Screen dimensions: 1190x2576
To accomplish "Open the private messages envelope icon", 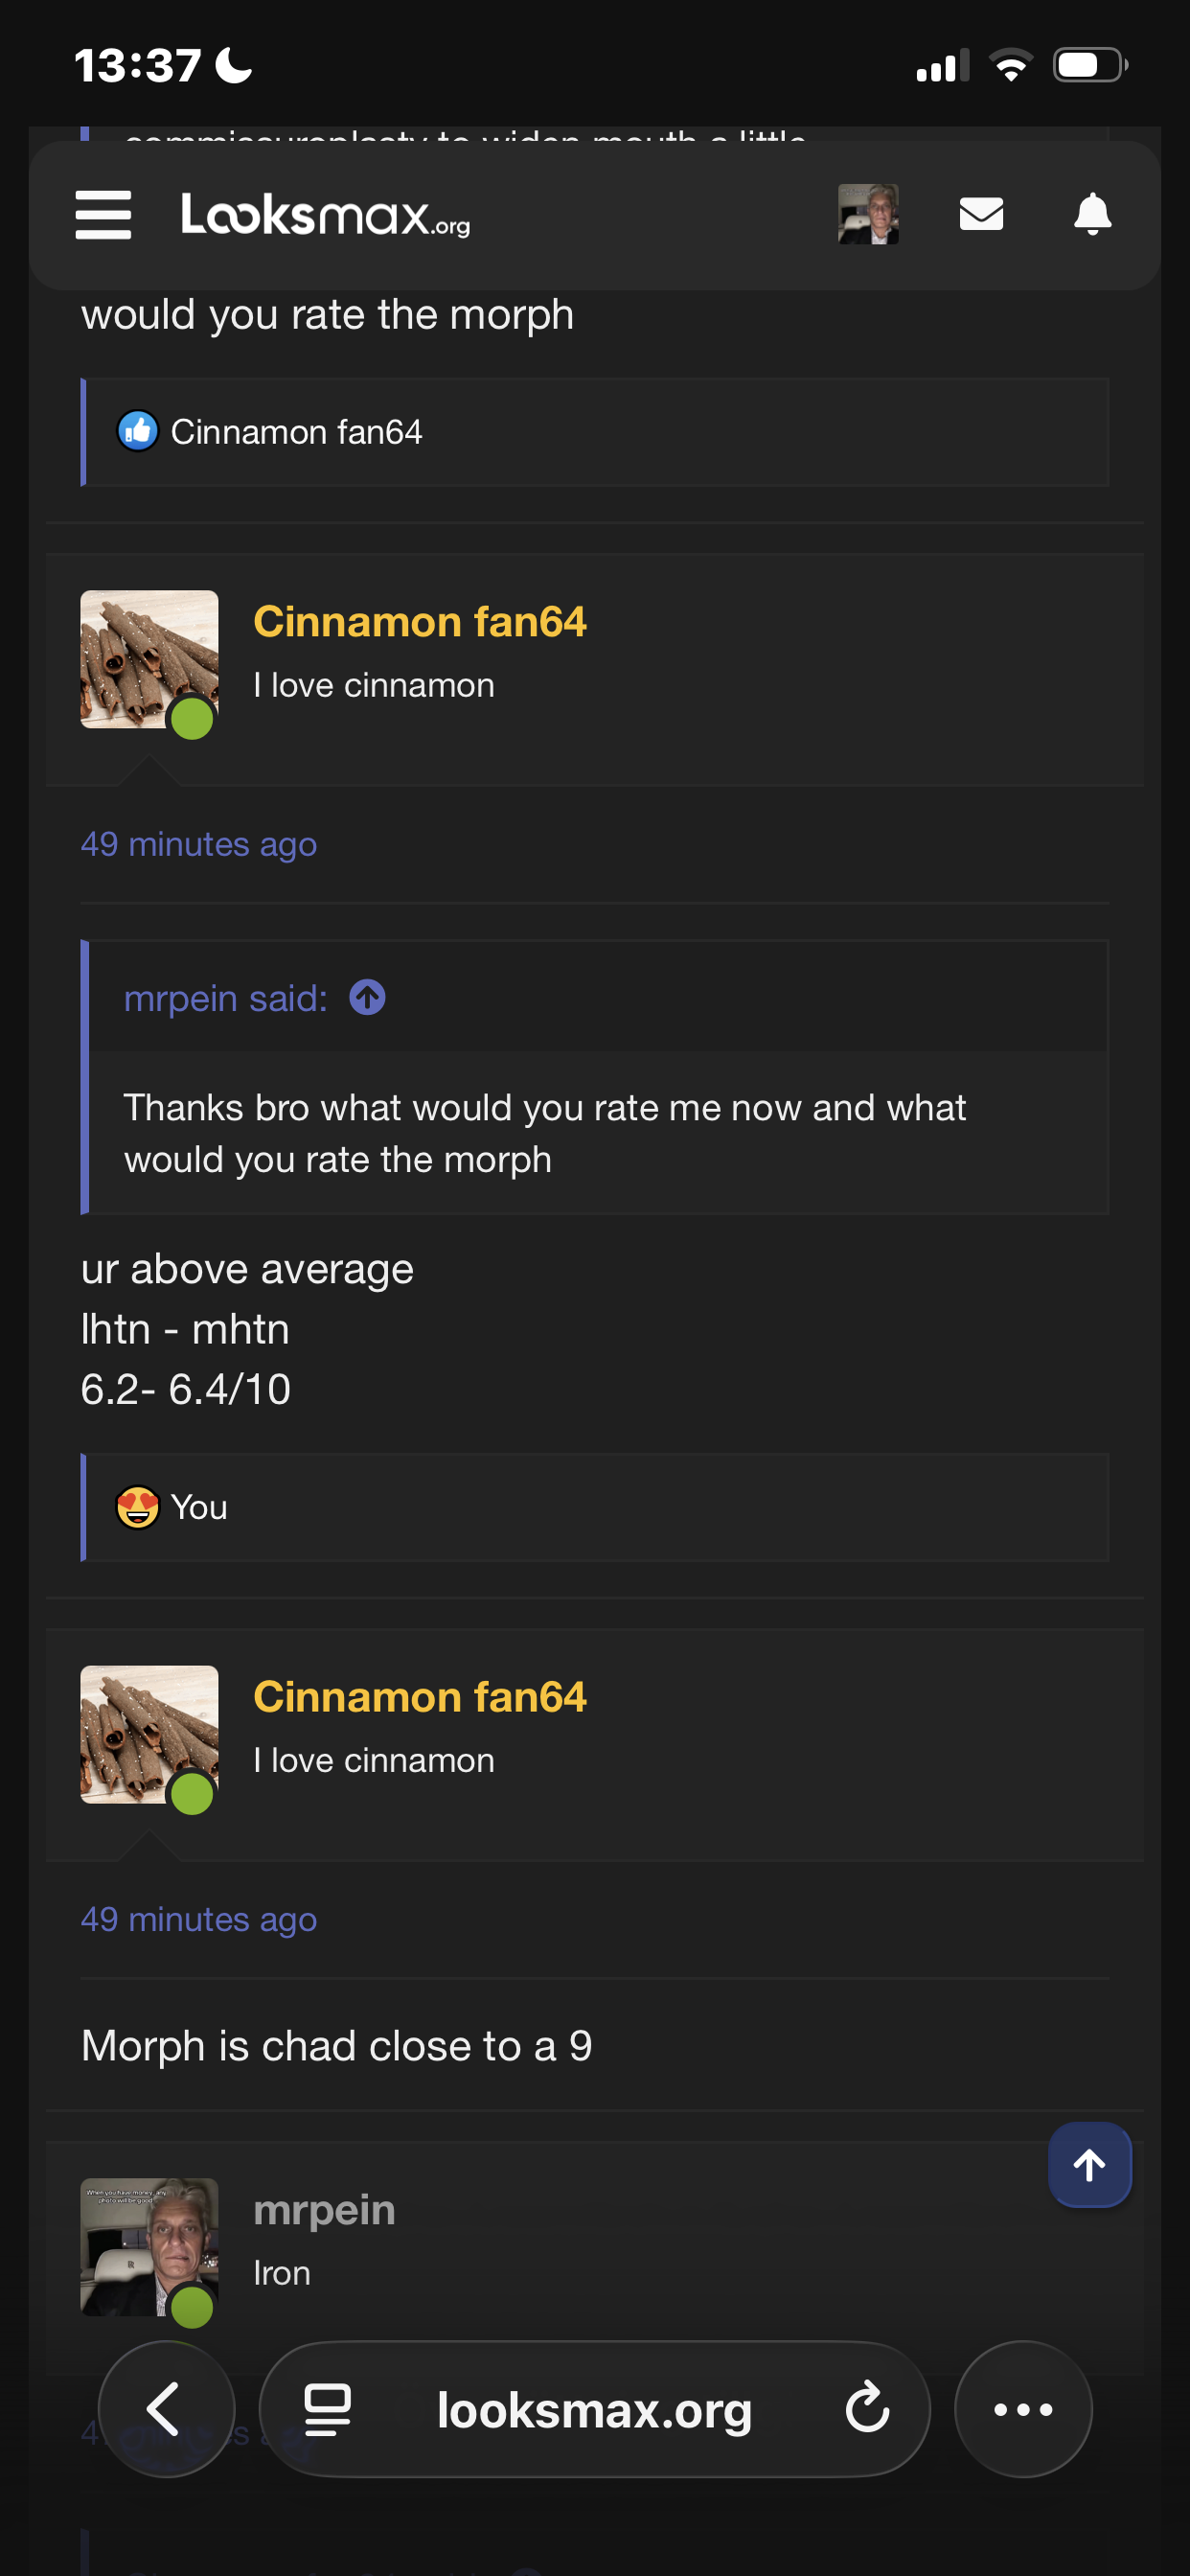I will (980, 214).
